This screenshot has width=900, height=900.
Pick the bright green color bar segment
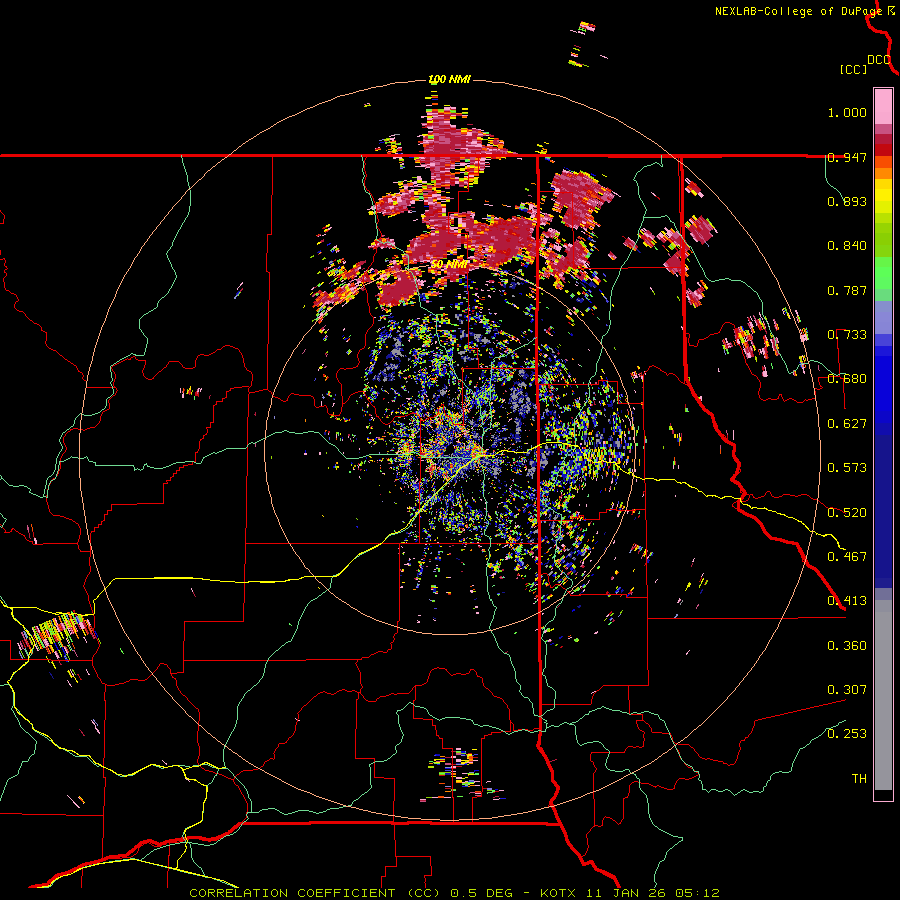(x=883, y=273)
